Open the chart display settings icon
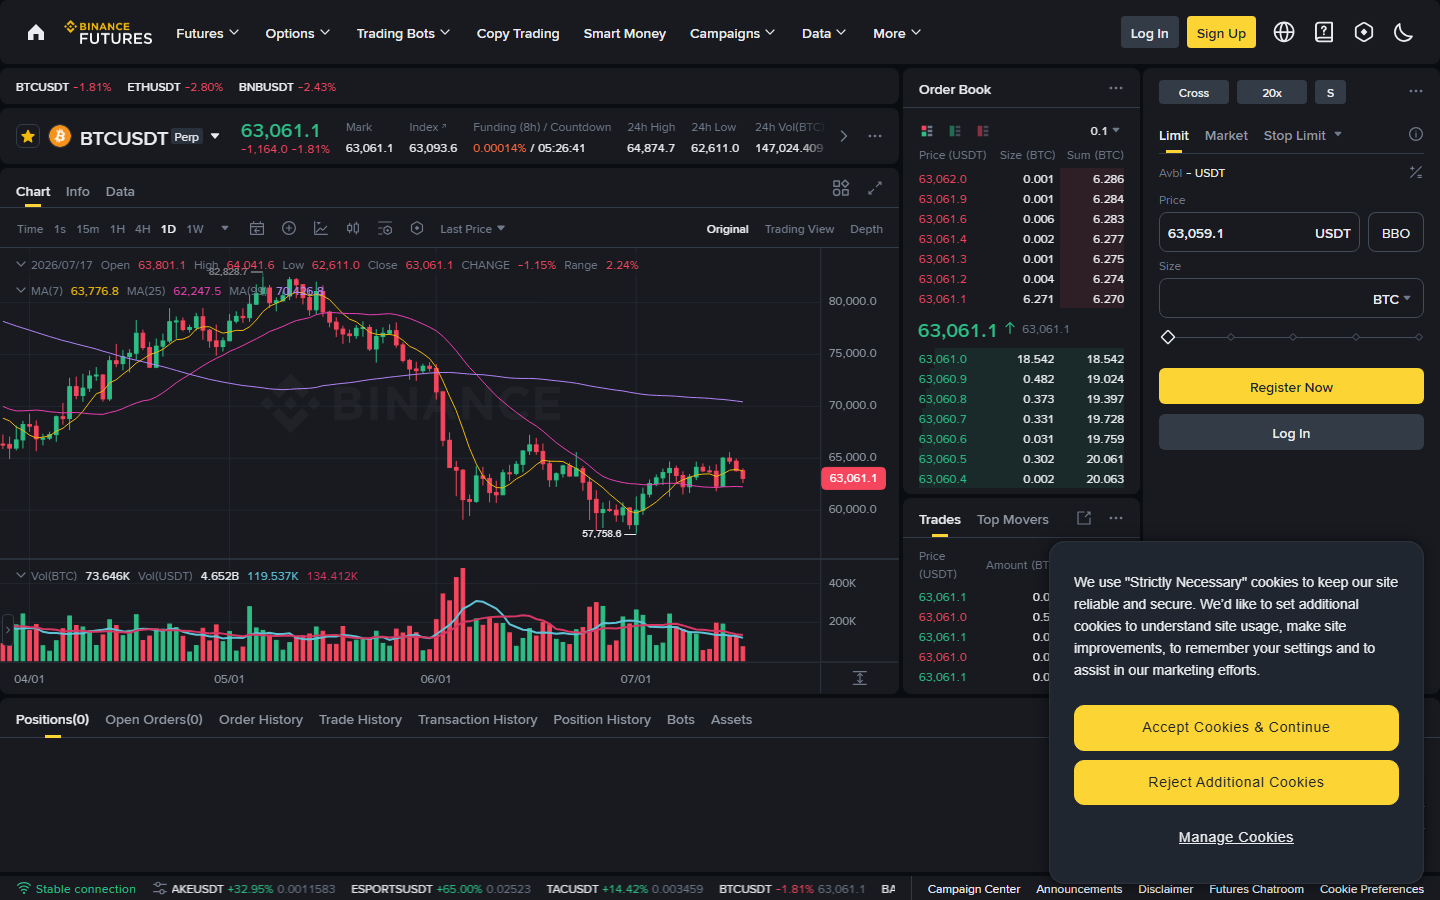Screen dimensions: 1440x900 (x=385, y=229)
